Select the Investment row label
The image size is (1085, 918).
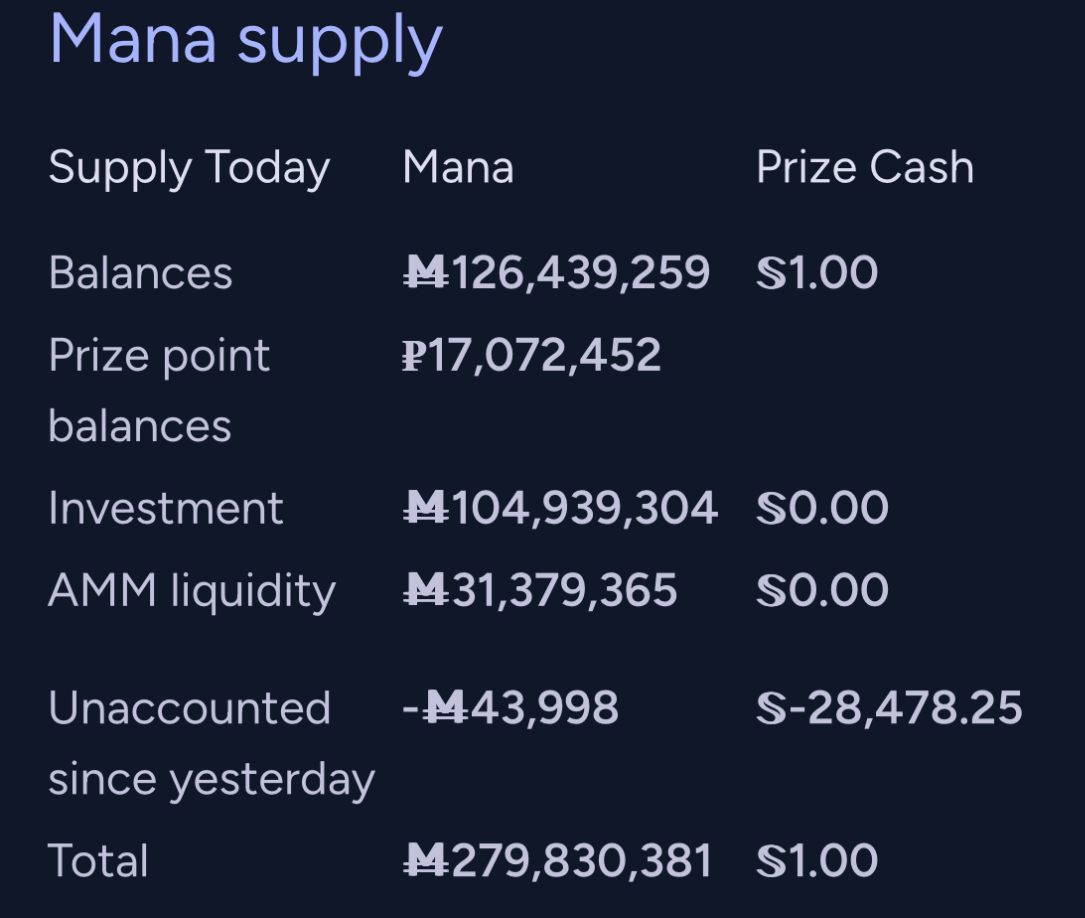pyautogui.click(x=166, y=508)
